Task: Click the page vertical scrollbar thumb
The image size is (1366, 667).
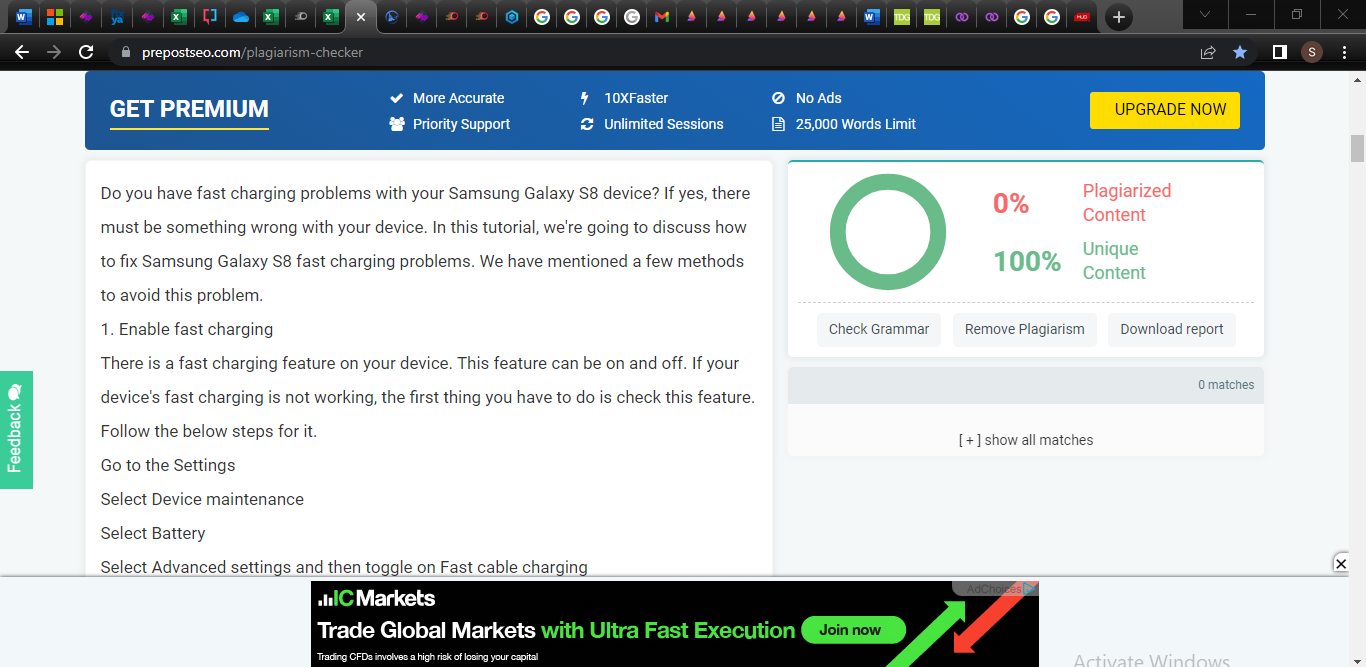Action: (x=1357, y=148)
